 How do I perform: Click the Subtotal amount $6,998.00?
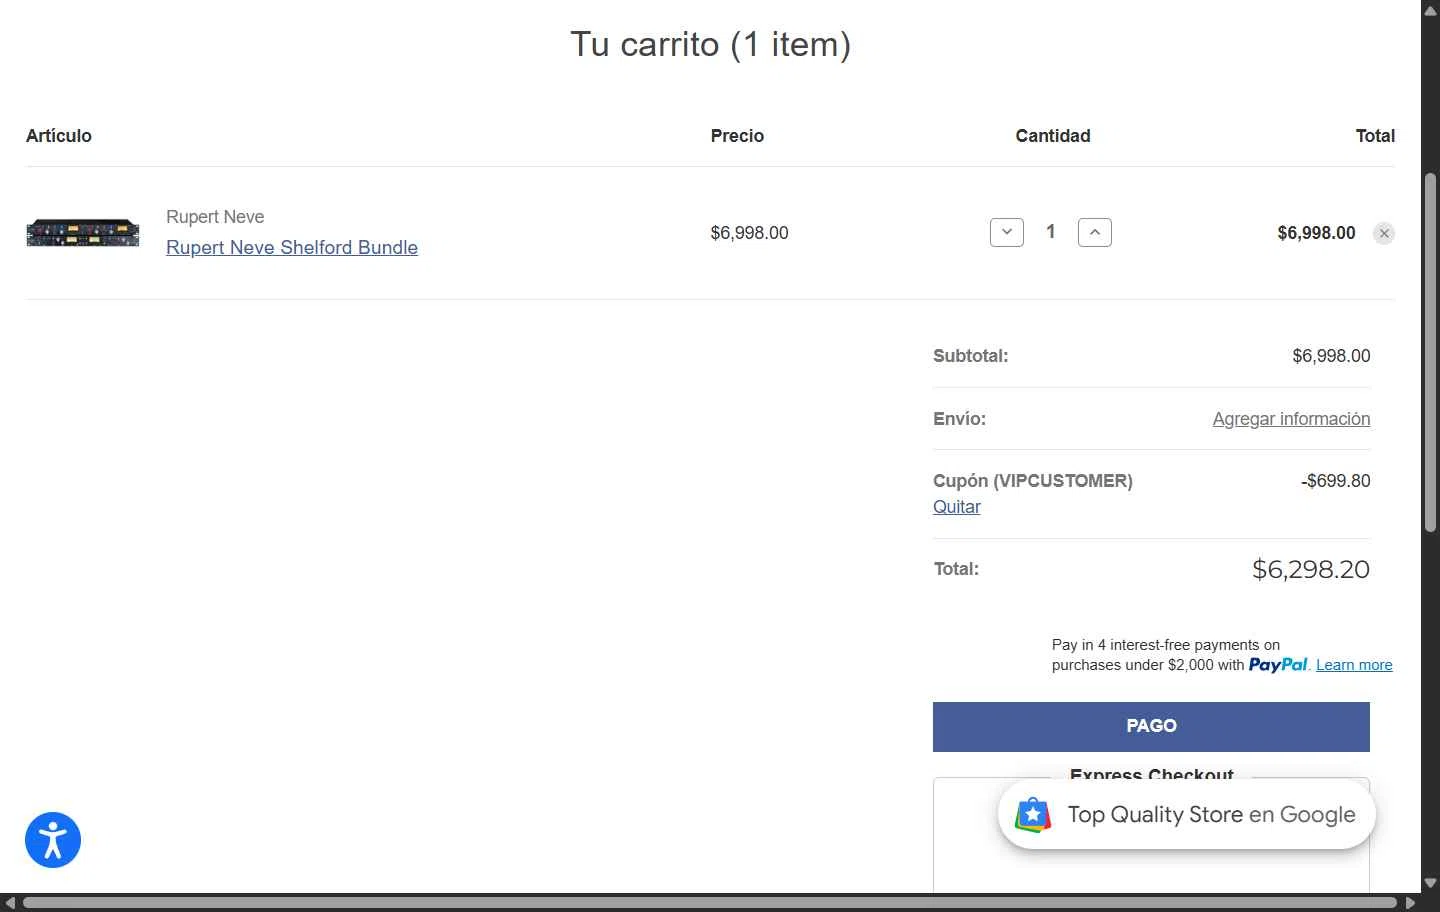point(1331,356)
